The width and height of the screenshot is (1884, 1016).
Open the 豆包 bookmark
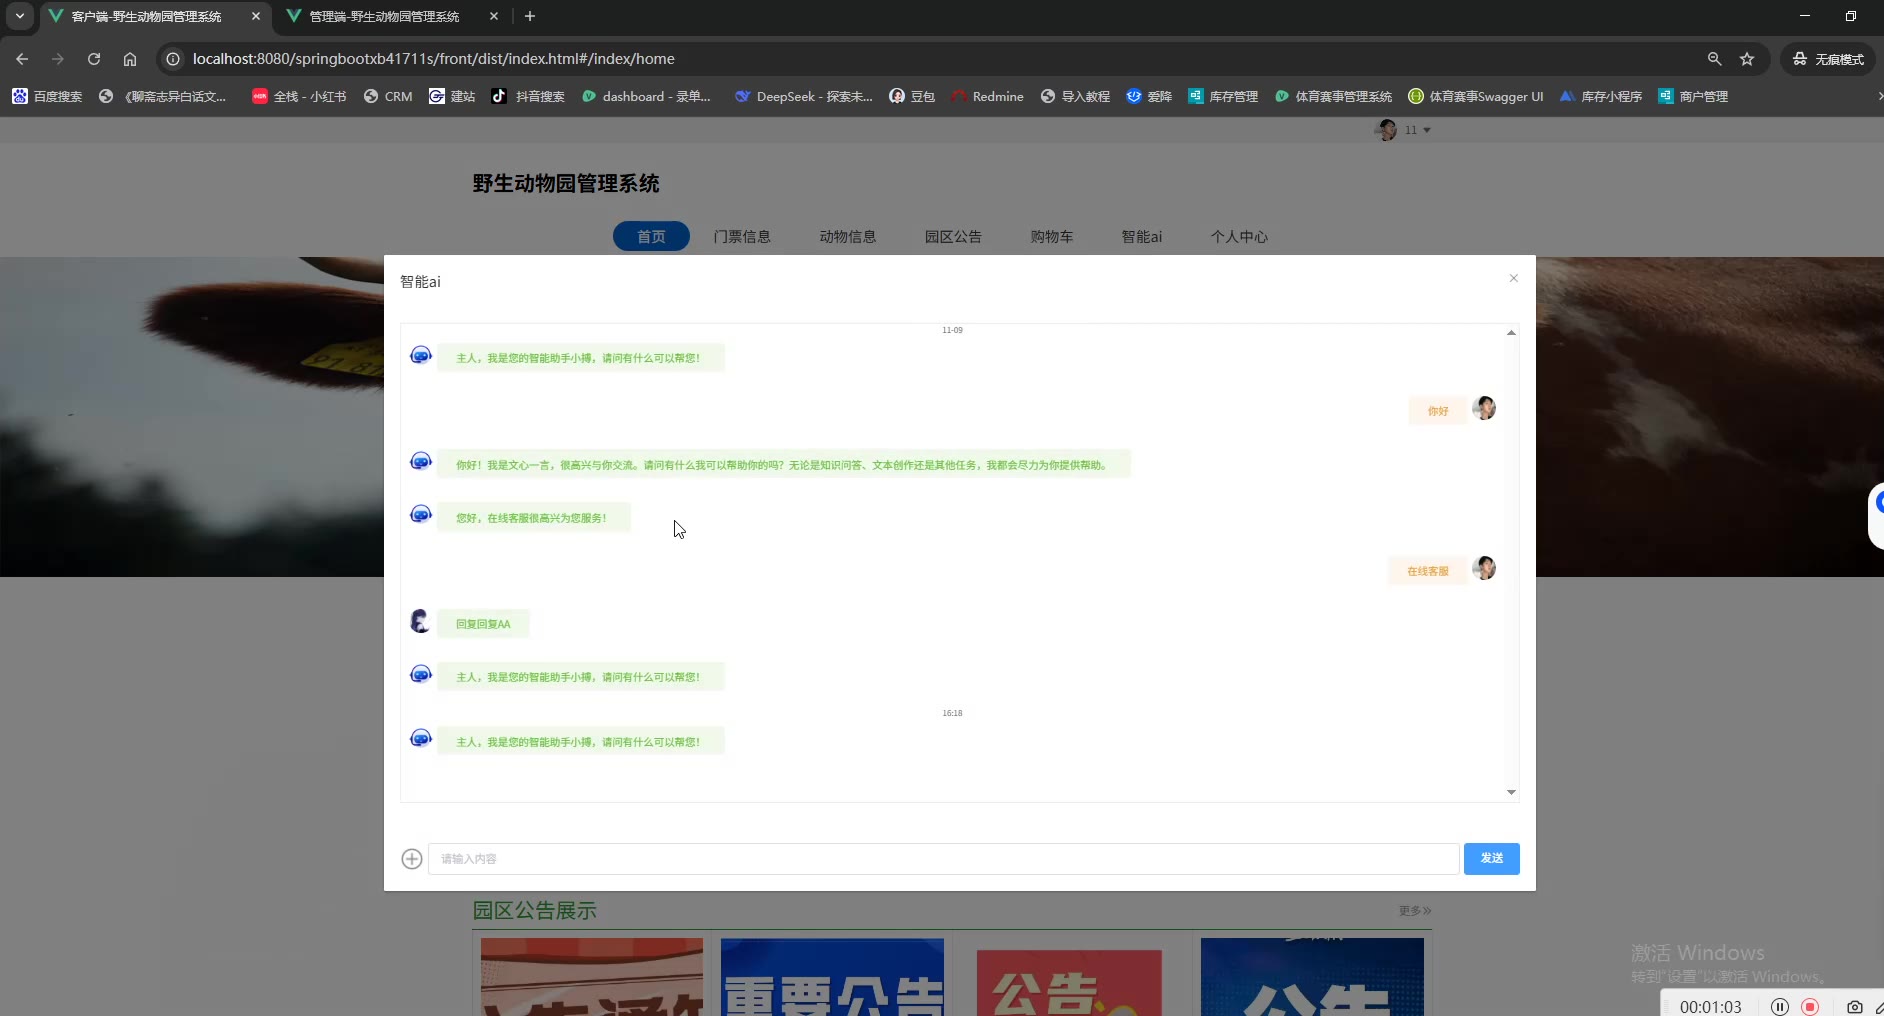pyautogui.click(x=912, y=97)
